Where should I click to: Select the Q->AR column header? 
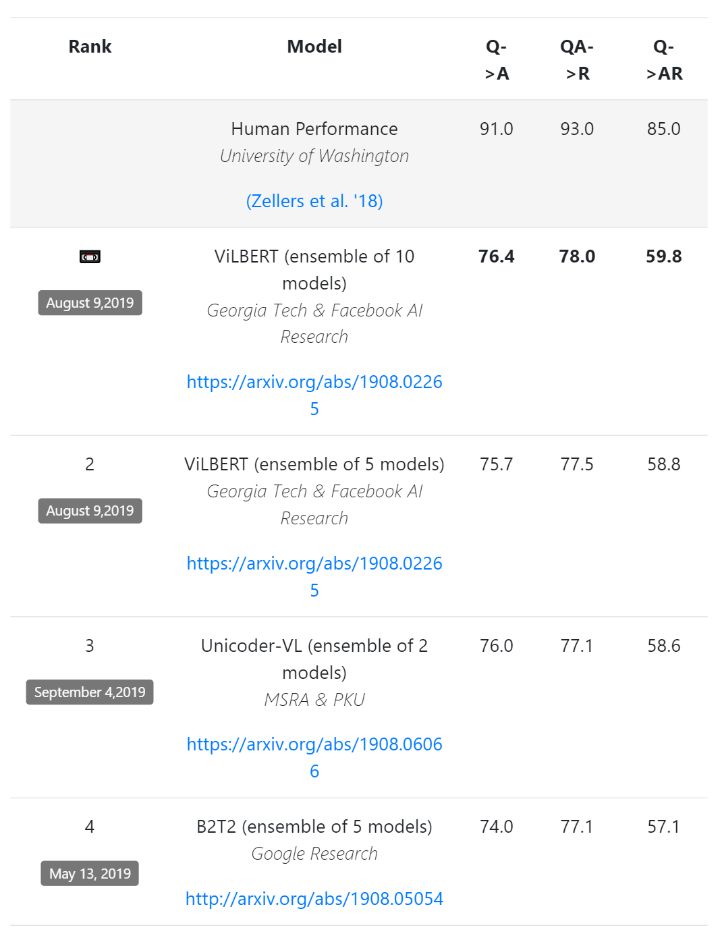coord(664,60)
